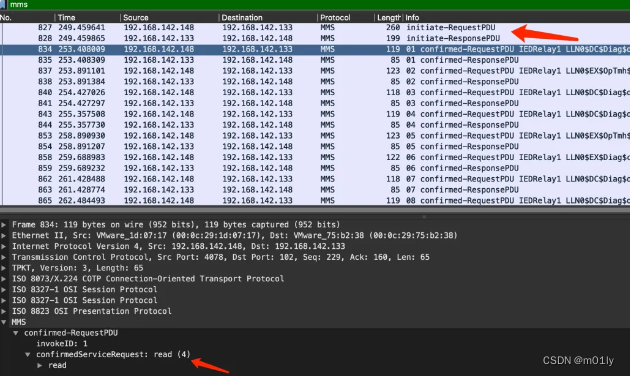Screen dimensions: 630x376
Task: Select packet 837 with length 123
Action: pyautogui.click(x=315, y=71)
